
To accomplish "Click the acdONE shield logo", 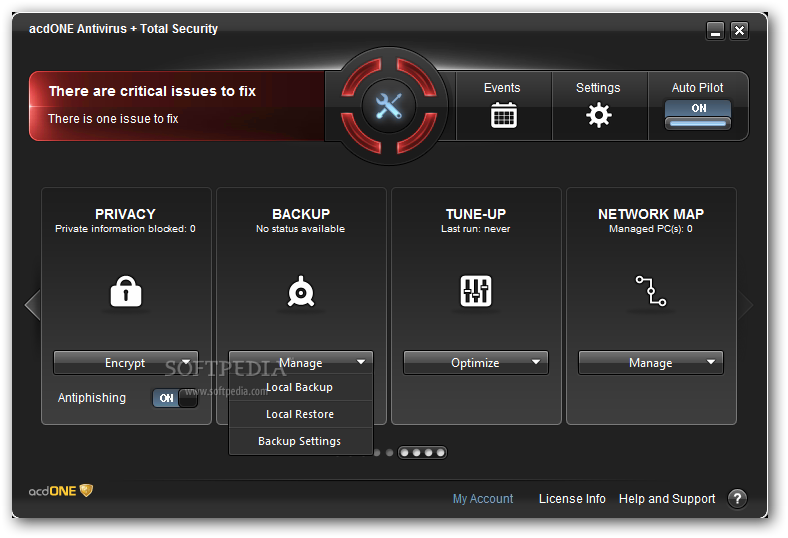I will [x=61, y=490].
